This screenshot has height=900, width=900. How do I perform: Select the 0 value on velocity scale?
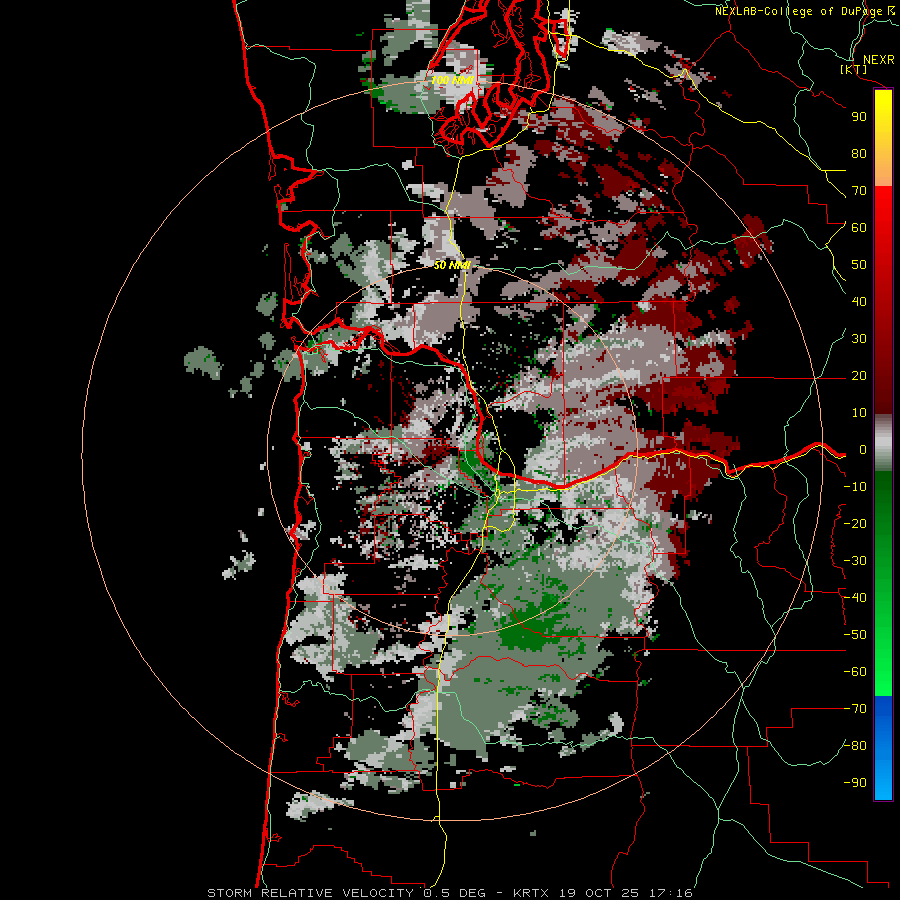tap(862, 450)
